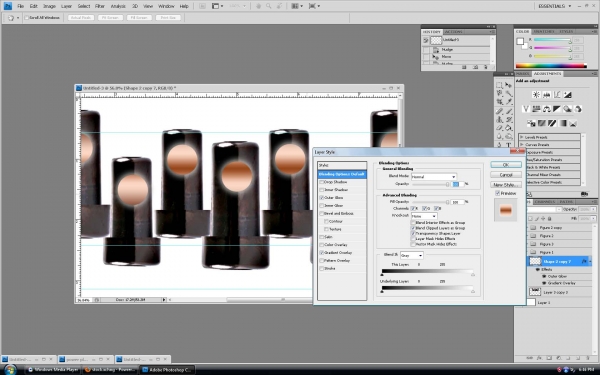
Task: Select the Lasso tool
Action: pos(499,93)
